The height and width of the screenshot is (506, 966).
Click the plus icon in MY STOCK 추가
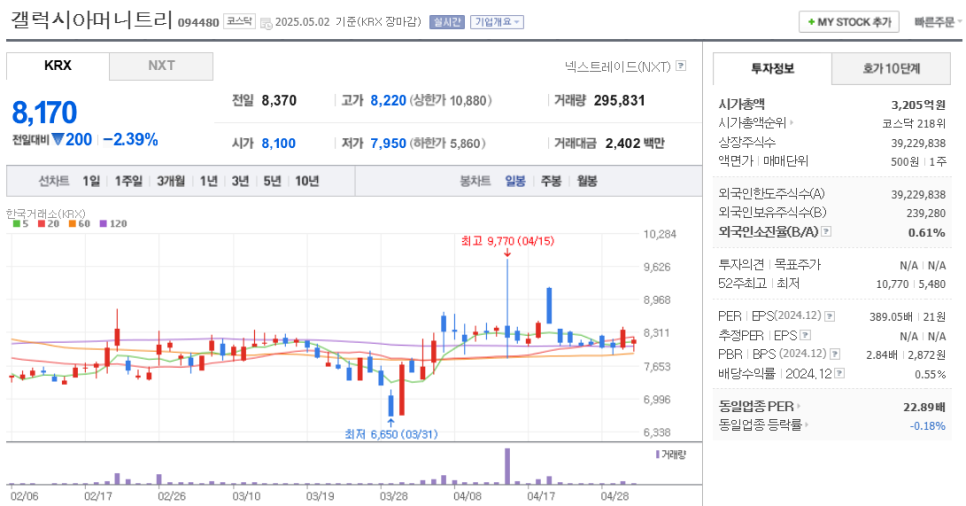[x=811, y=22]
